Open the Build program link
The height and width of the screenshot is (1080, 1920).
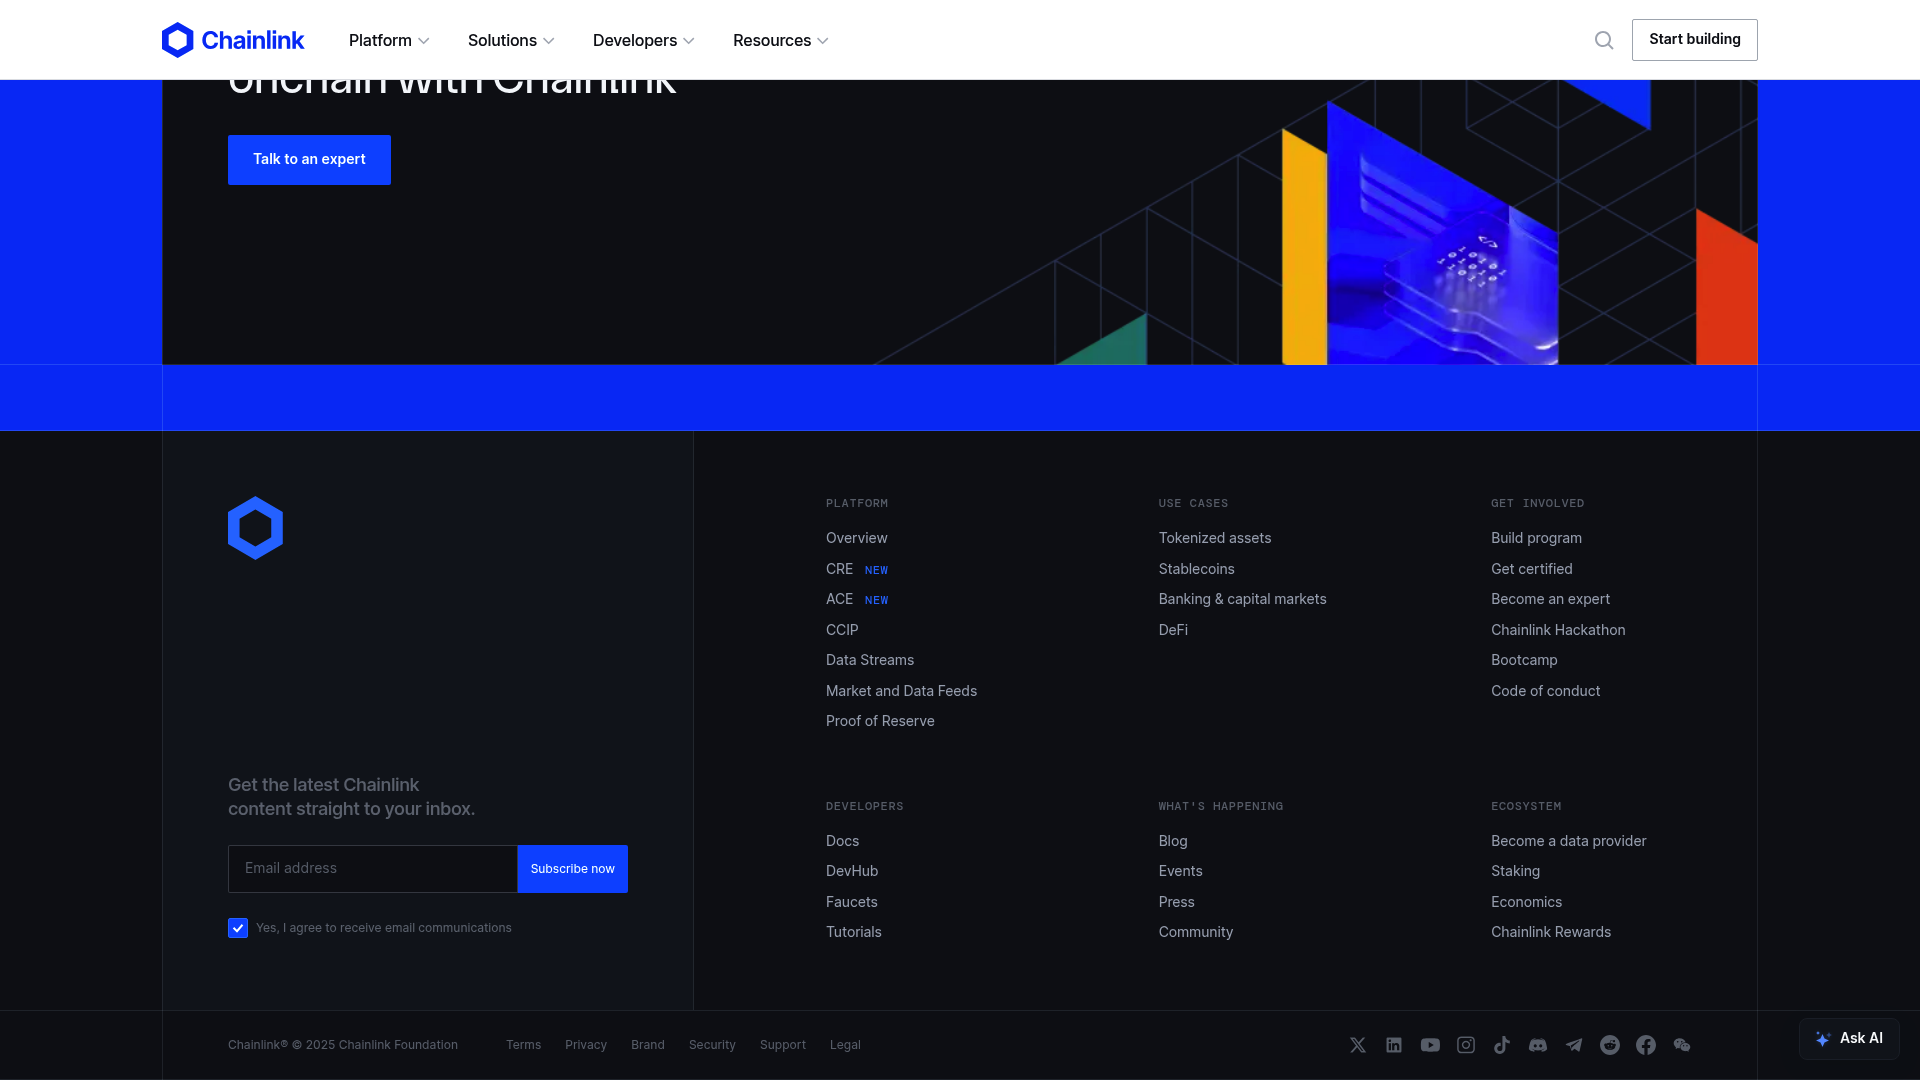[1537, 538]
